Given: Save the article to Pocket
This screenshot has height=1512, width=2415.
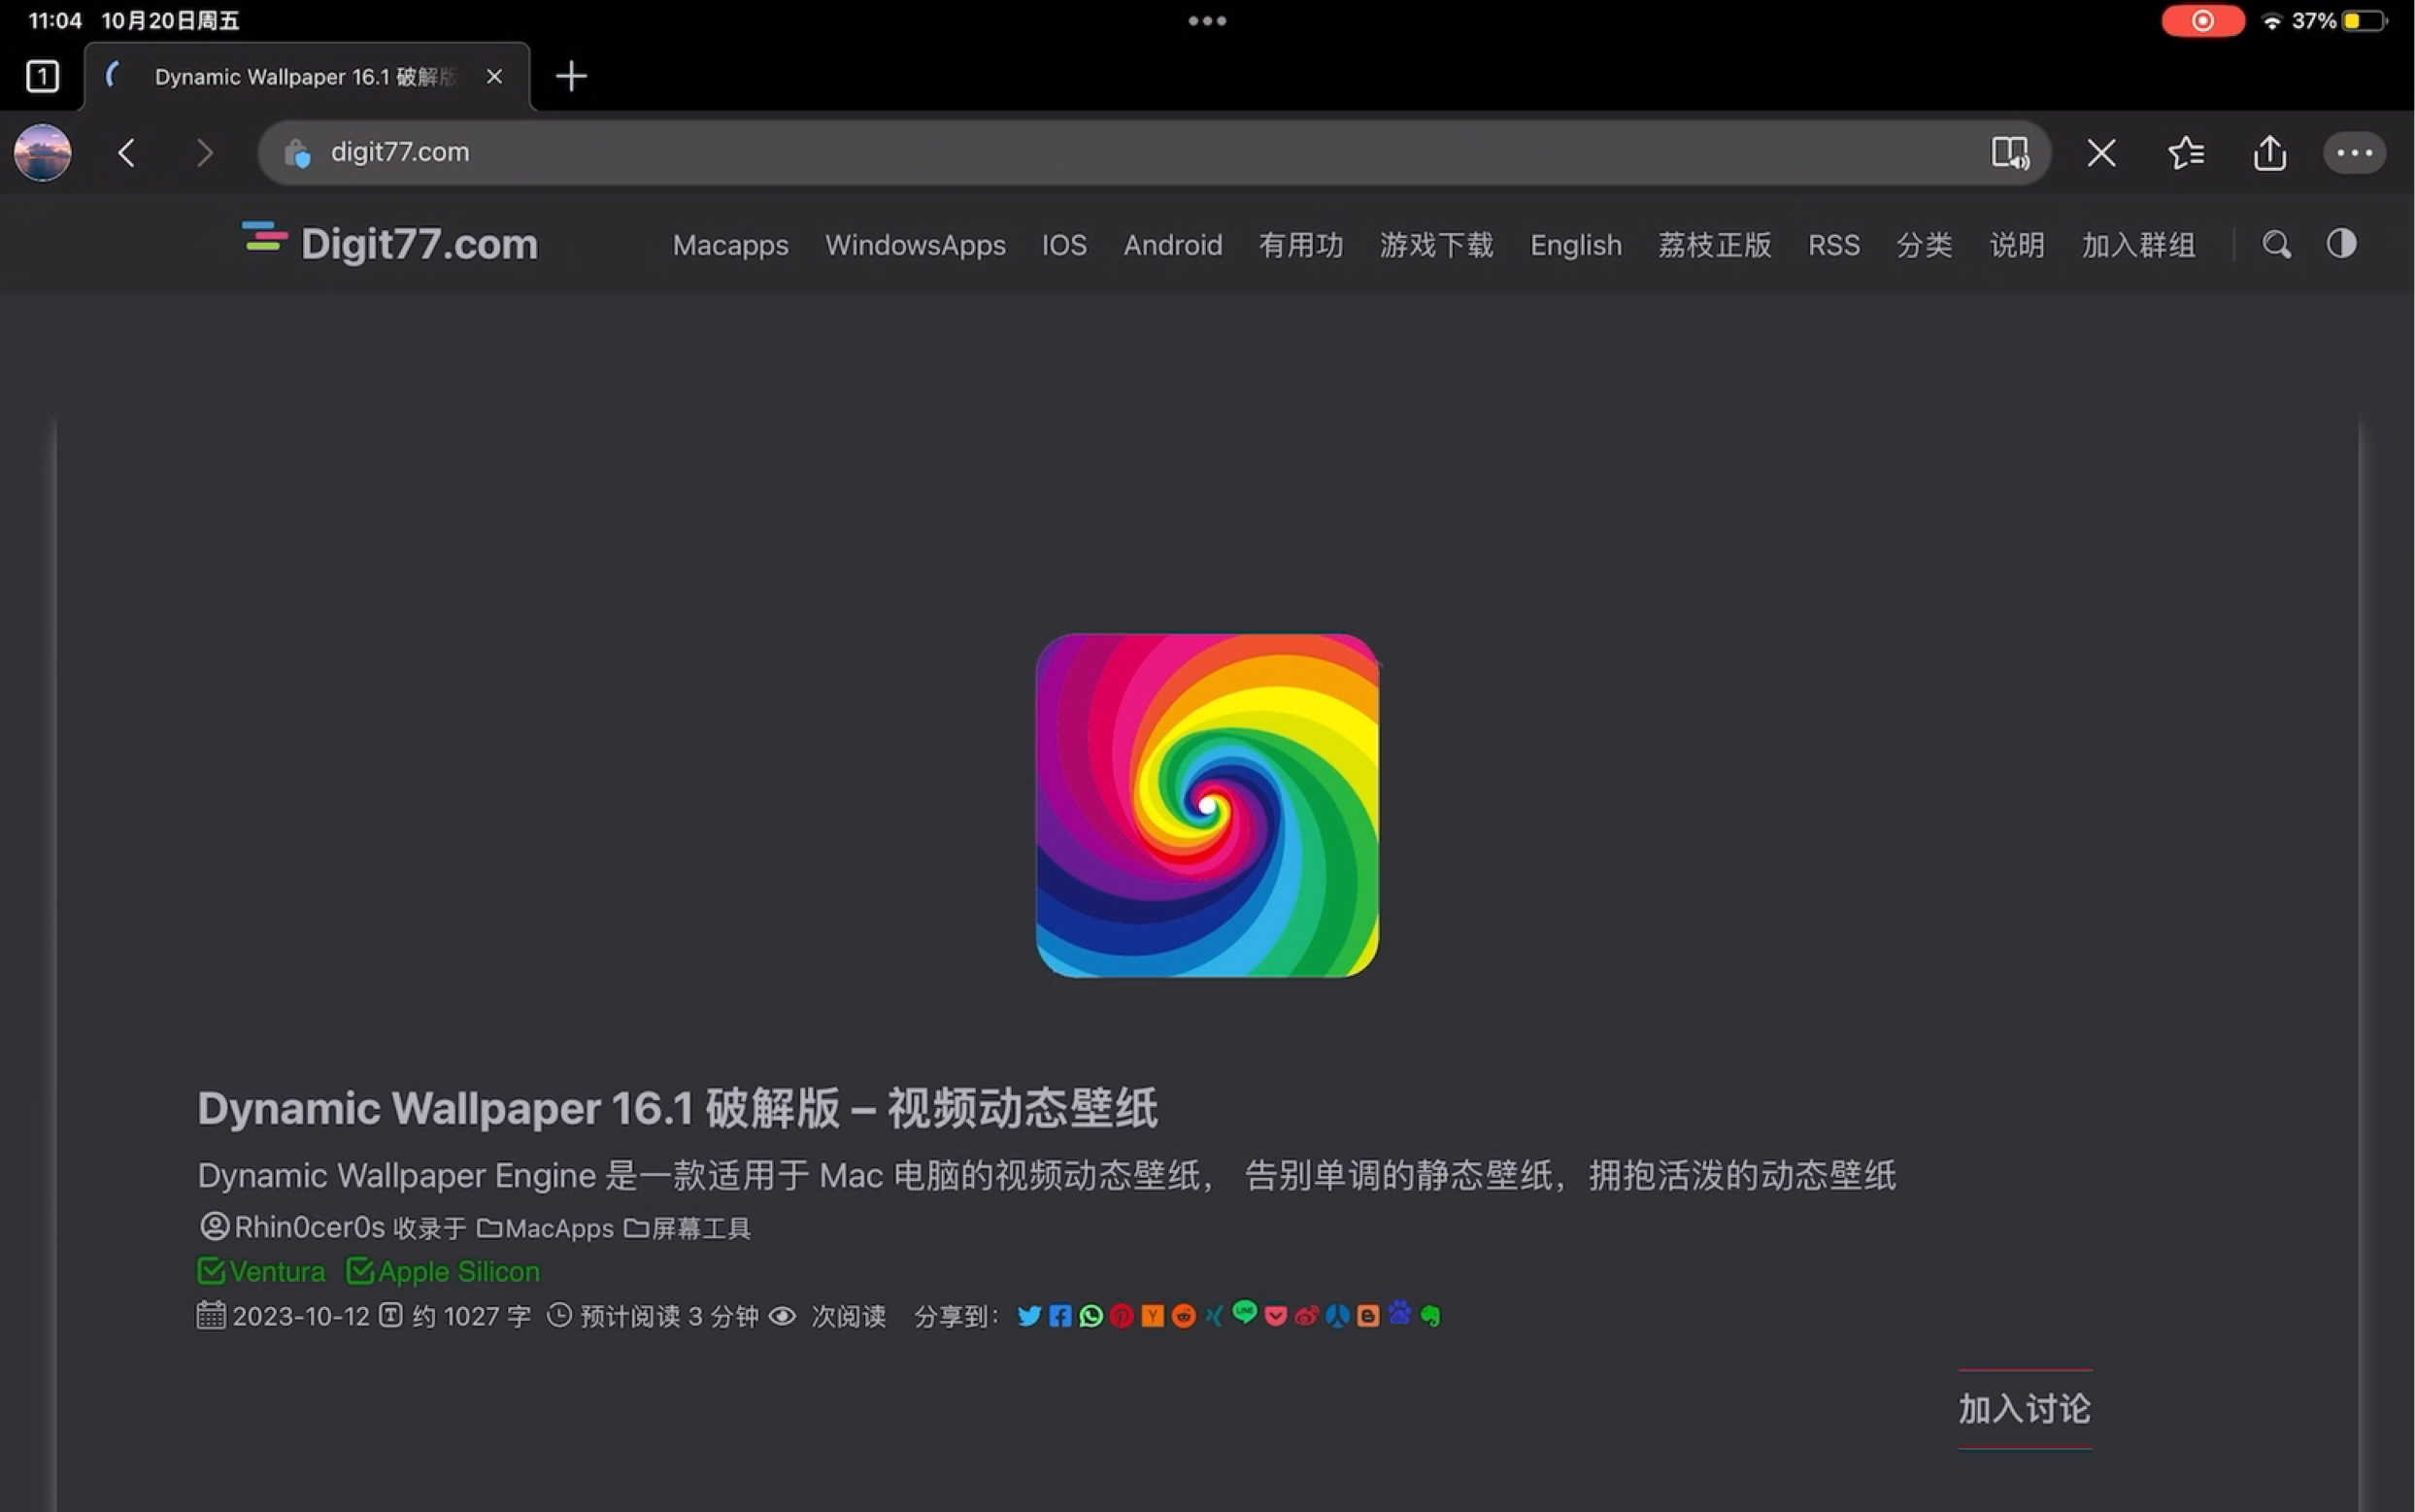Looking at the screenshot, I should [x=1275, y=1316].
